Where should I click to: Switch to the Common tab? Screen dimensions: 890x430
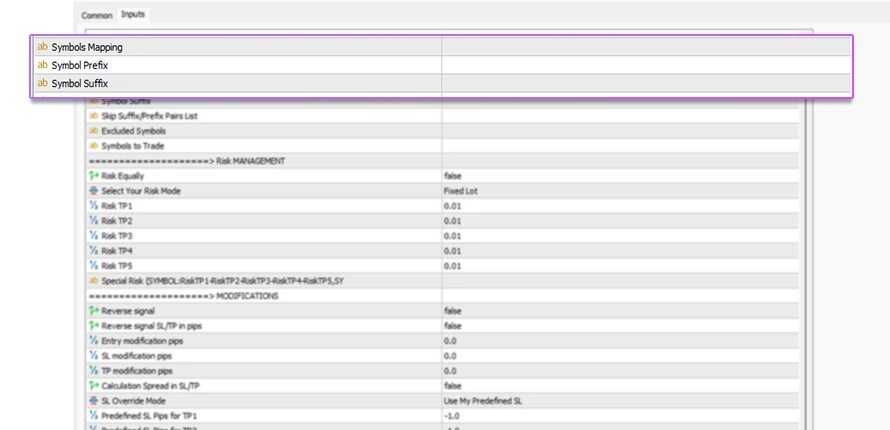97,16
